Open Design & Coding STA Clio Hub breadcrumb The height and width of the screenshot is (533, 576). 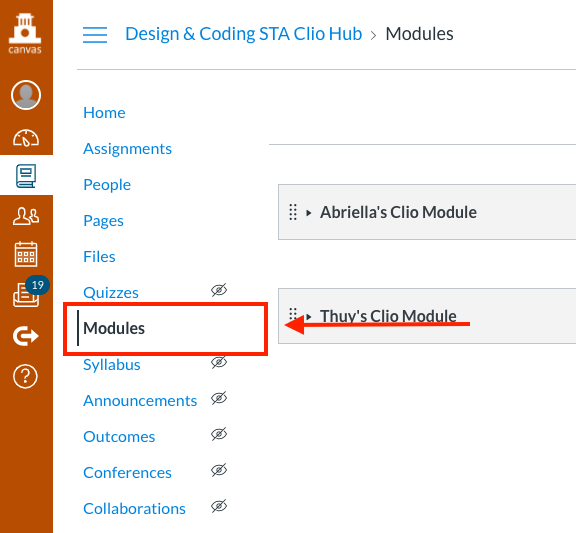coord(244,34)
